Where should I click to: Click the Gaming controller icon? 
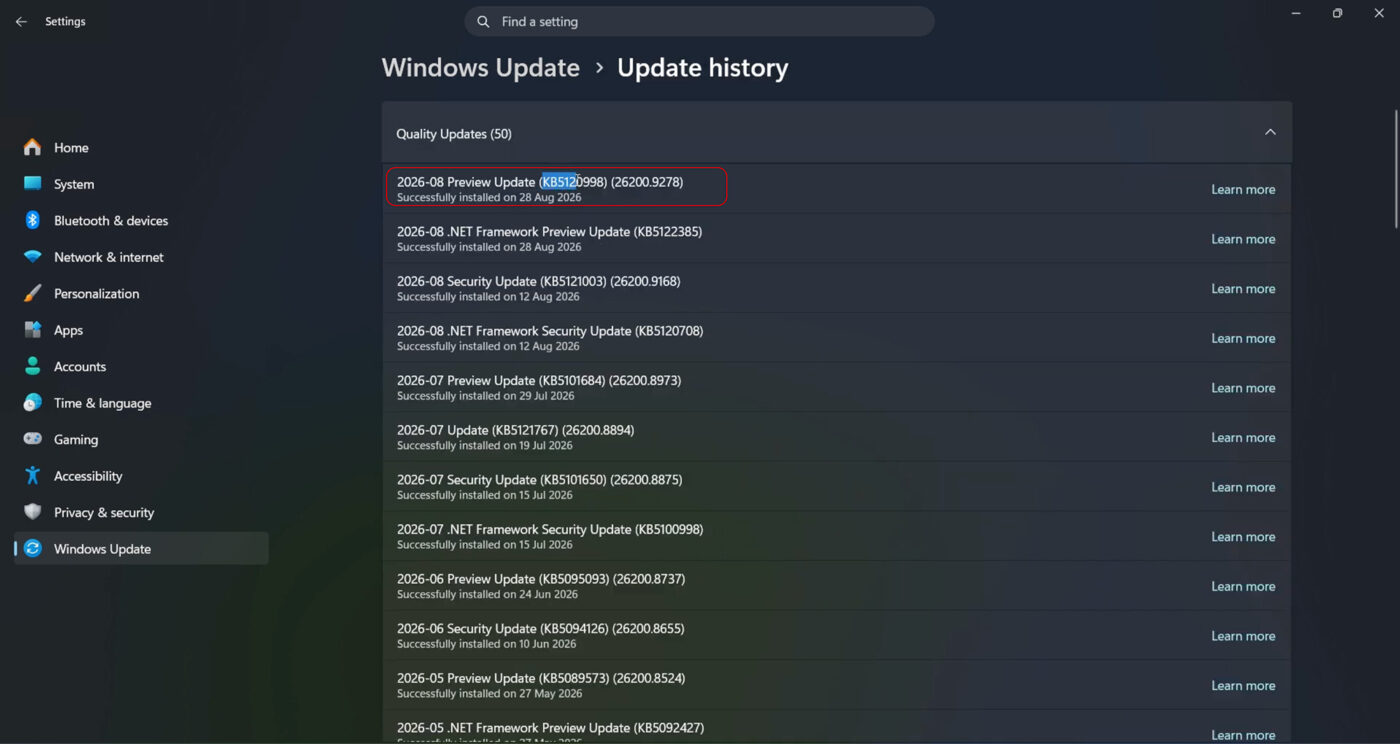click(x=33, y=439)
